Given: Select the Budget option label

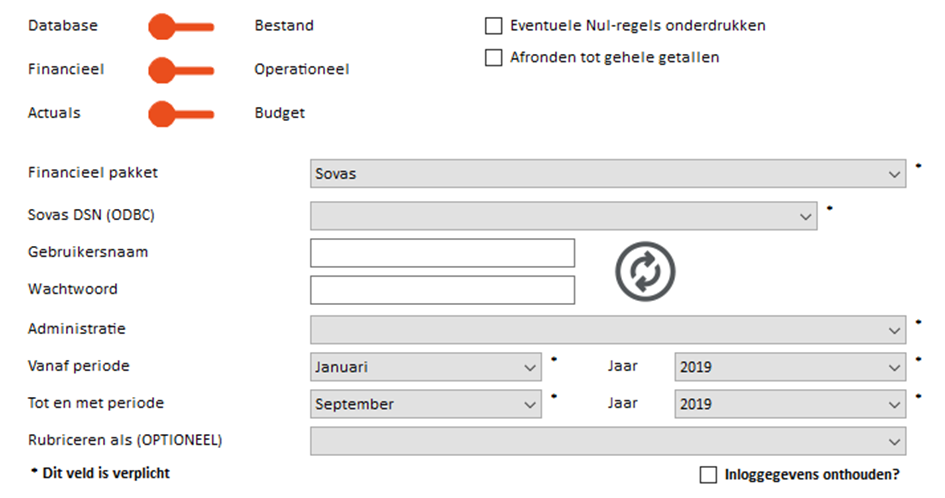Looking at the screenshot, I should click(x=280, y=113).
